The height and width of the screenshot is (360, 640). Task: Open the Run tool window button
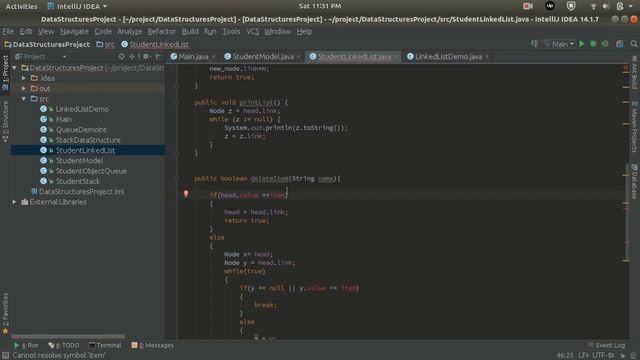[27, 345]
